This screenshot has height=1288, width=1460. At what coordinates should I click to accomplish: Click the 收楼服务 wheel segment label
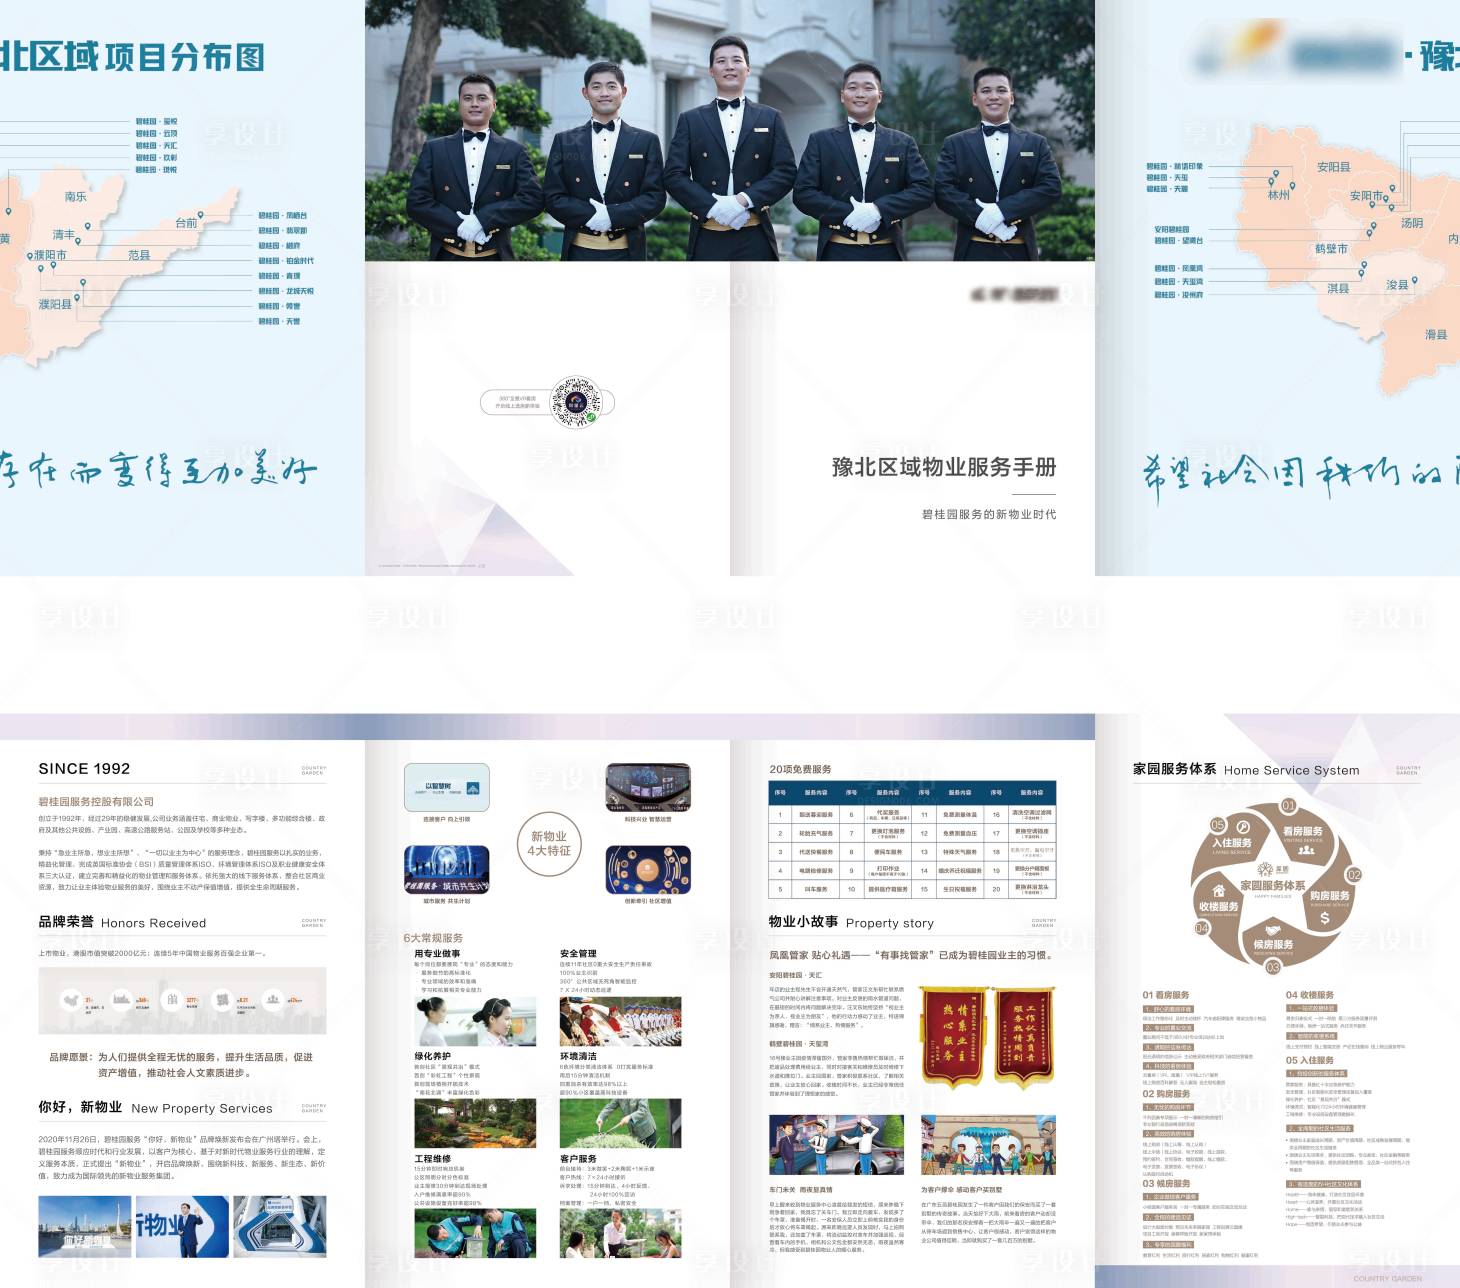tap(1218, 906)
